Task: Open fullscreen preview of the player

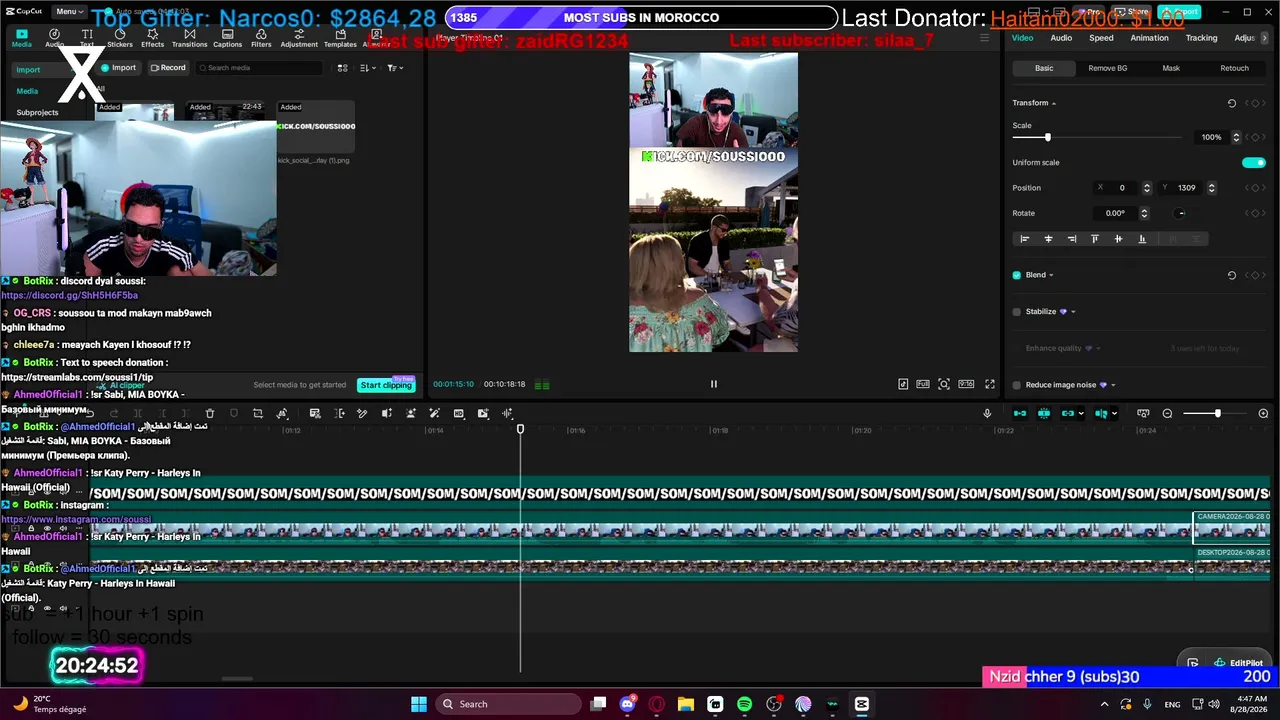Action: coord(990,384)
